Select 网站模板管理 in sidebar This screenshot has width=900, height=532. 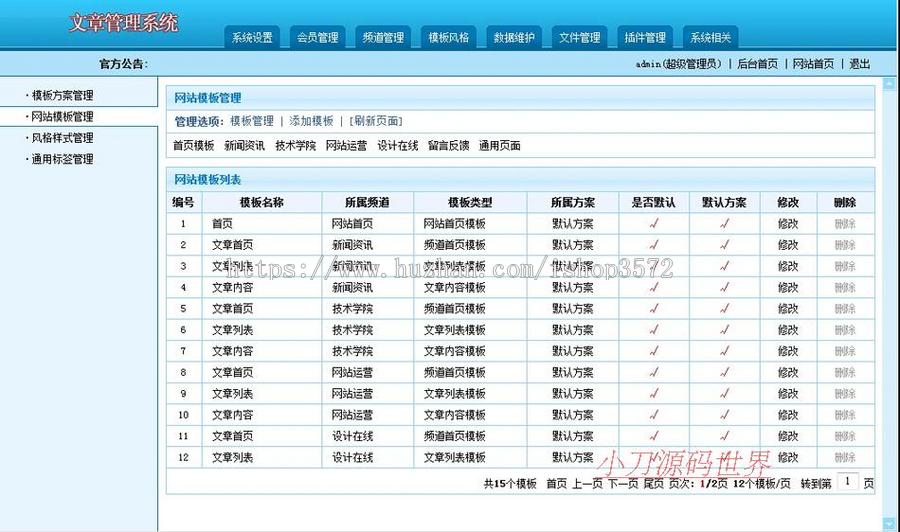pyautogui.click(x=62, y=117)
